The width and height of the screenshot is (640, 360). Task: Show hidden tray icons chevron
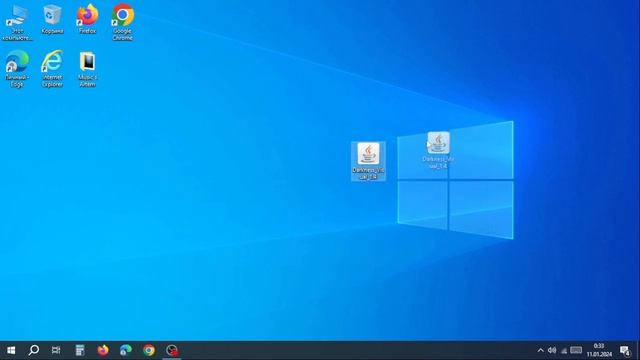tap(540, 350)
